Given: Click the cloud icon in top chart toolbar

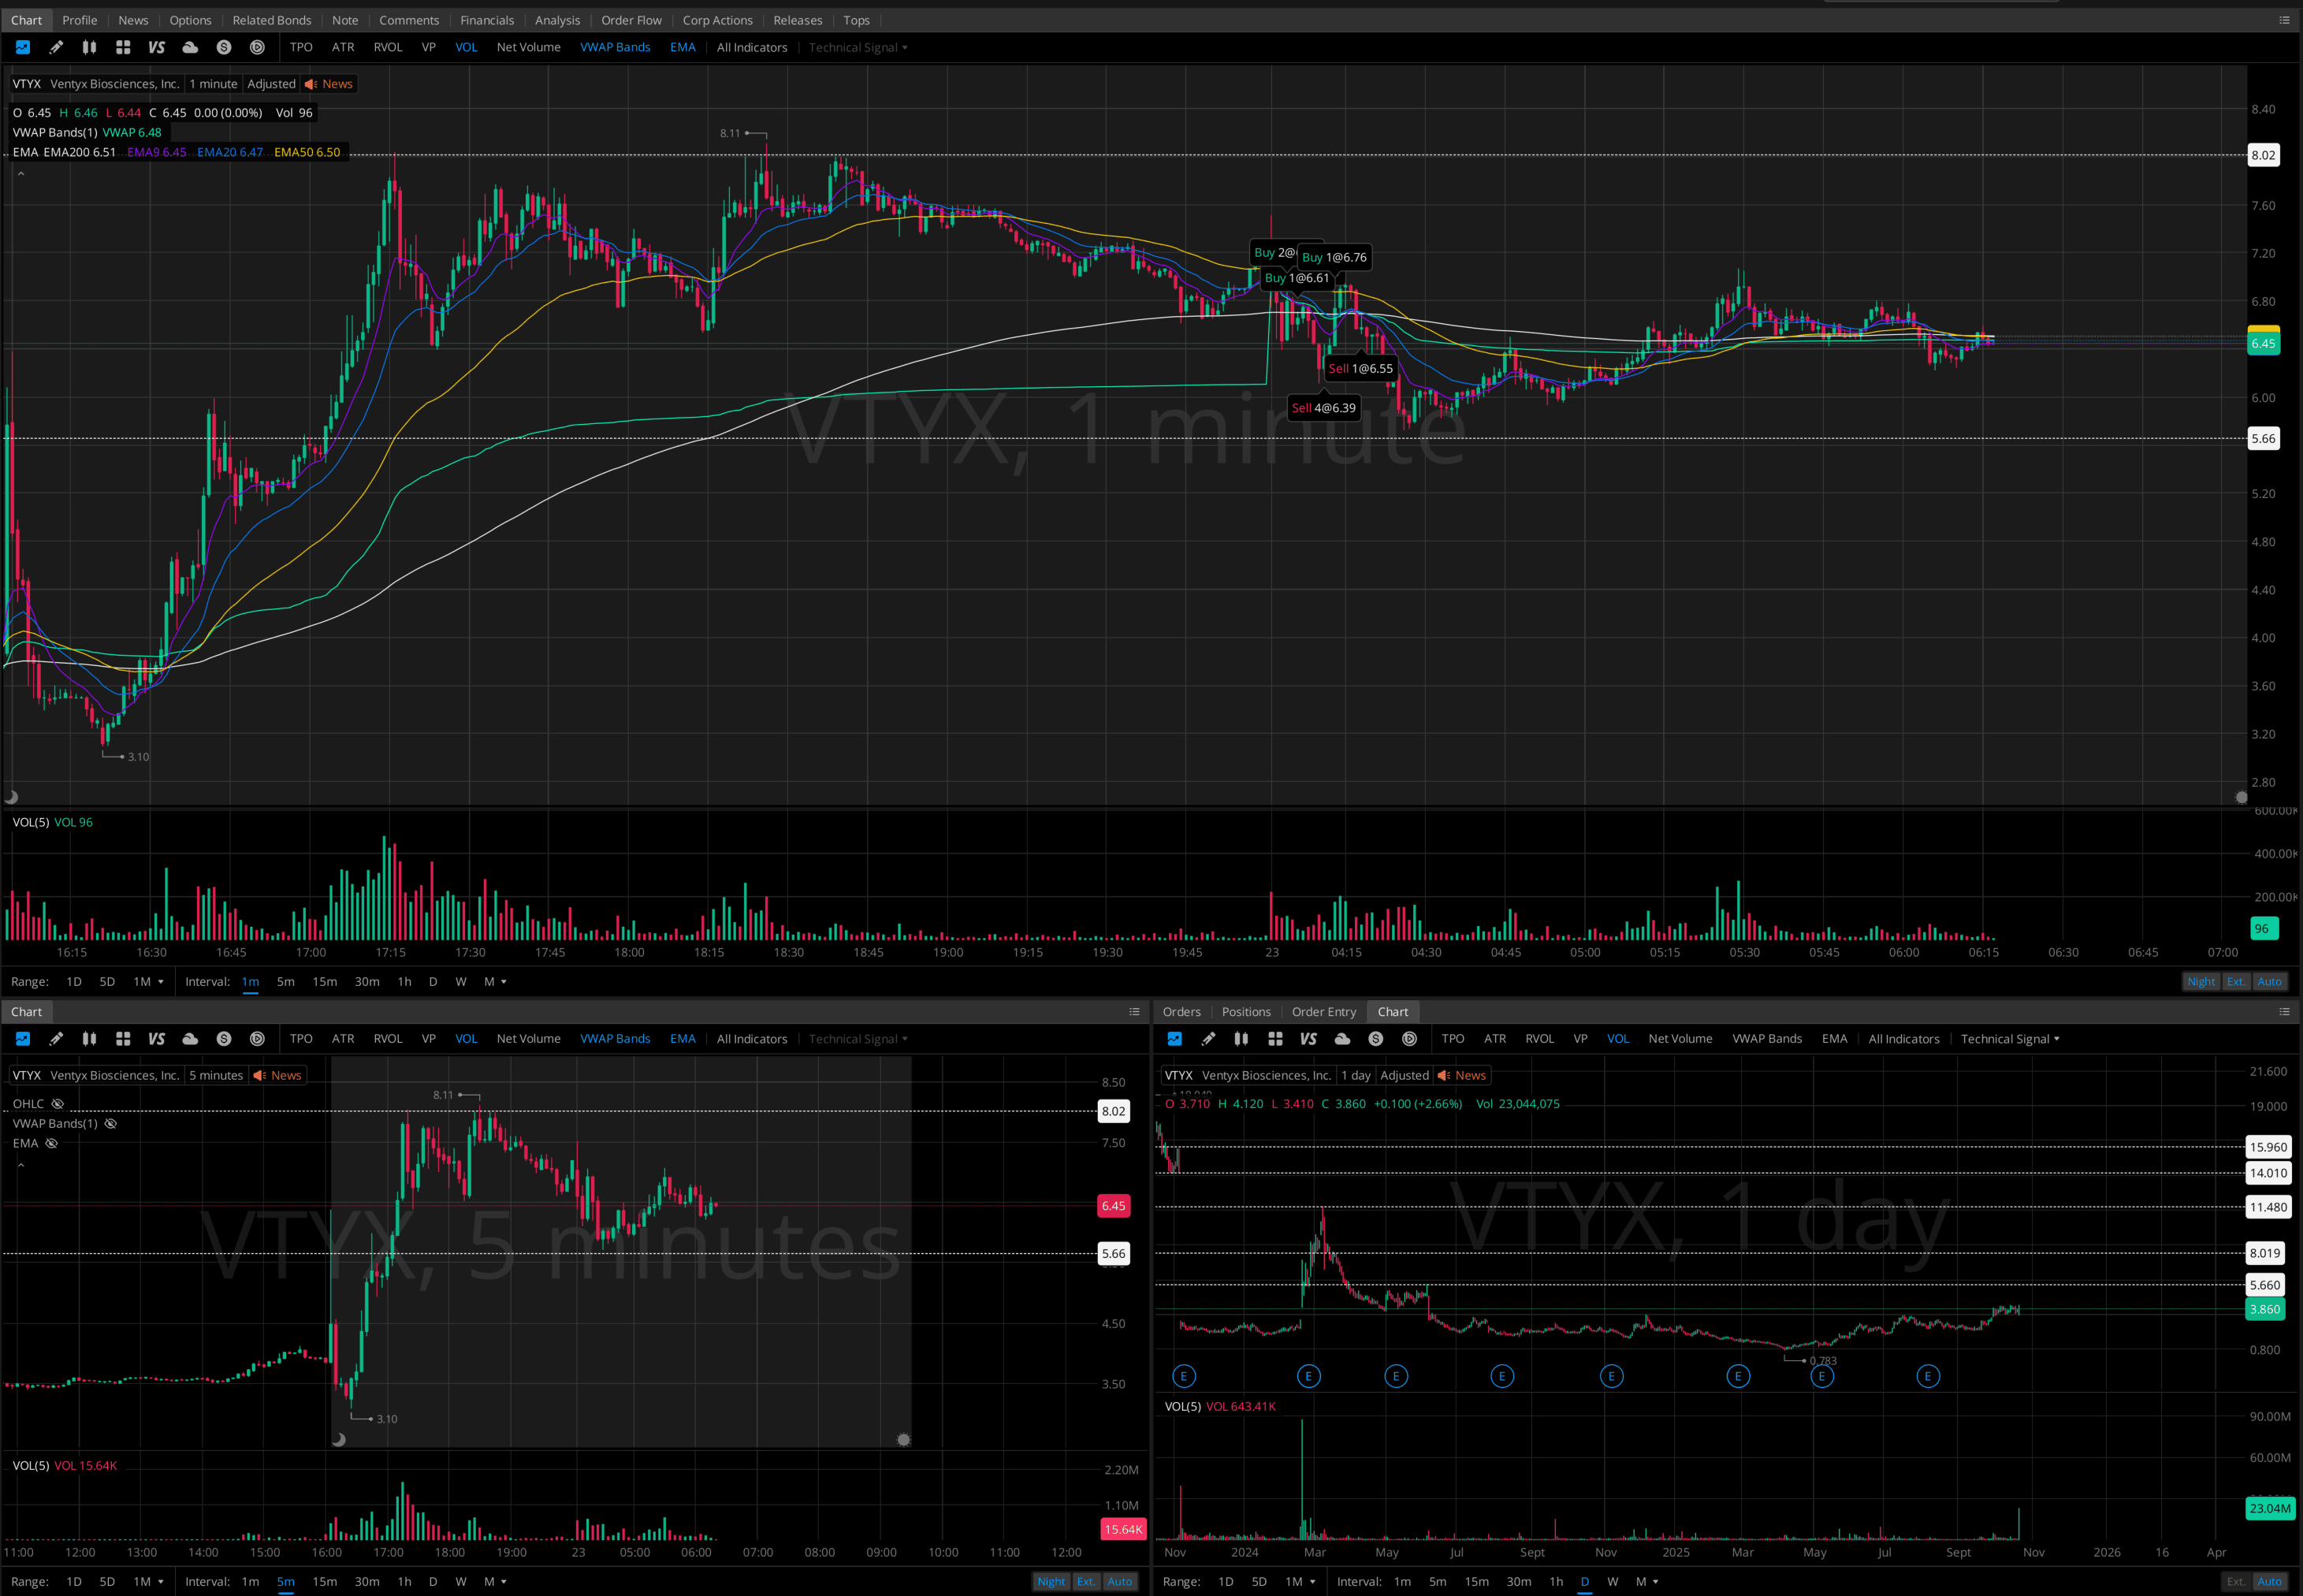Looking at the screenshot, I should (x=190, y=47).
